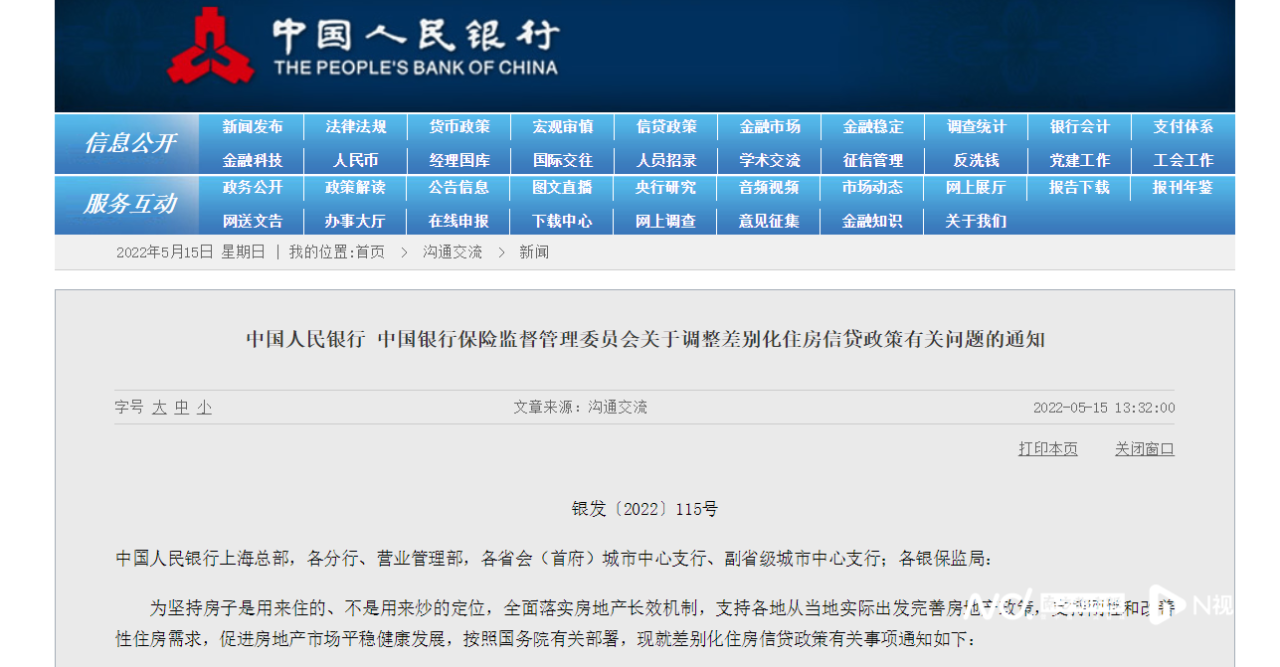1280x667 pixels.
Task: Go to 国际交往 page
Action: tap(562, 160)
